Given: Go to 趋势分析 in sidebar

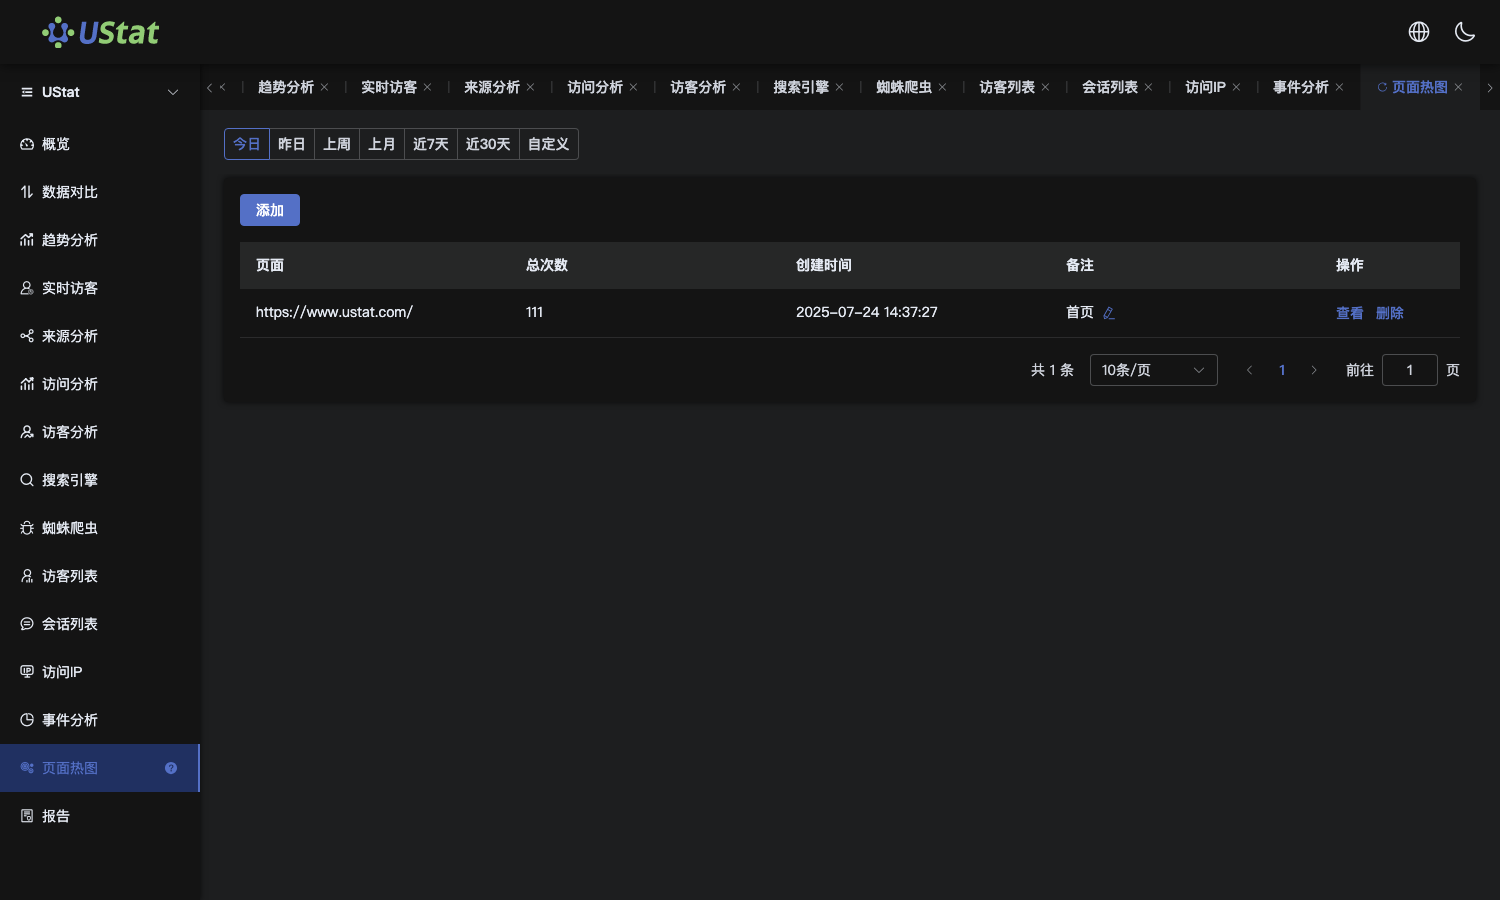Looking at the screenshot, I should [x=100, y=240].
